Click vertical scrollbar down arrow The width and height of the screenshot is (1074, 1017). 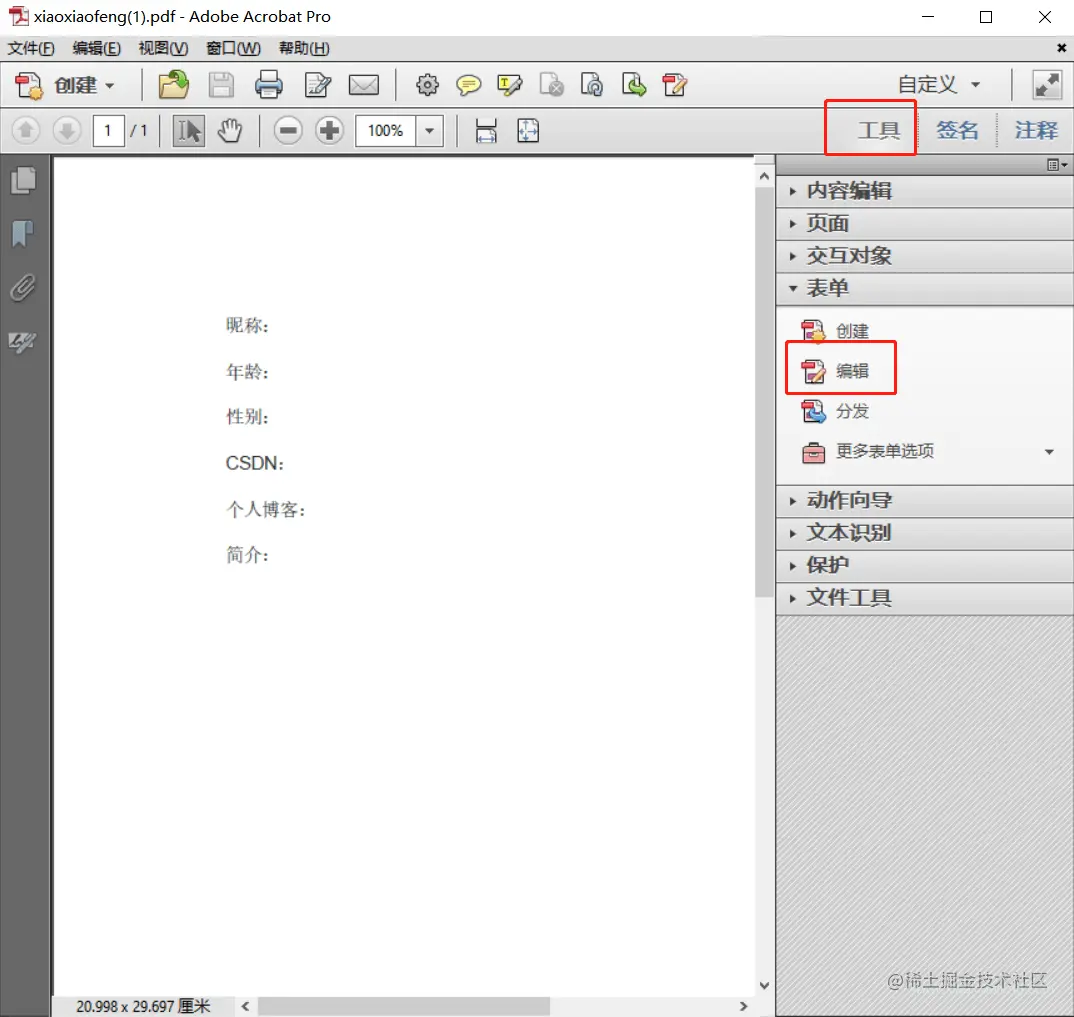coord(764,985)
